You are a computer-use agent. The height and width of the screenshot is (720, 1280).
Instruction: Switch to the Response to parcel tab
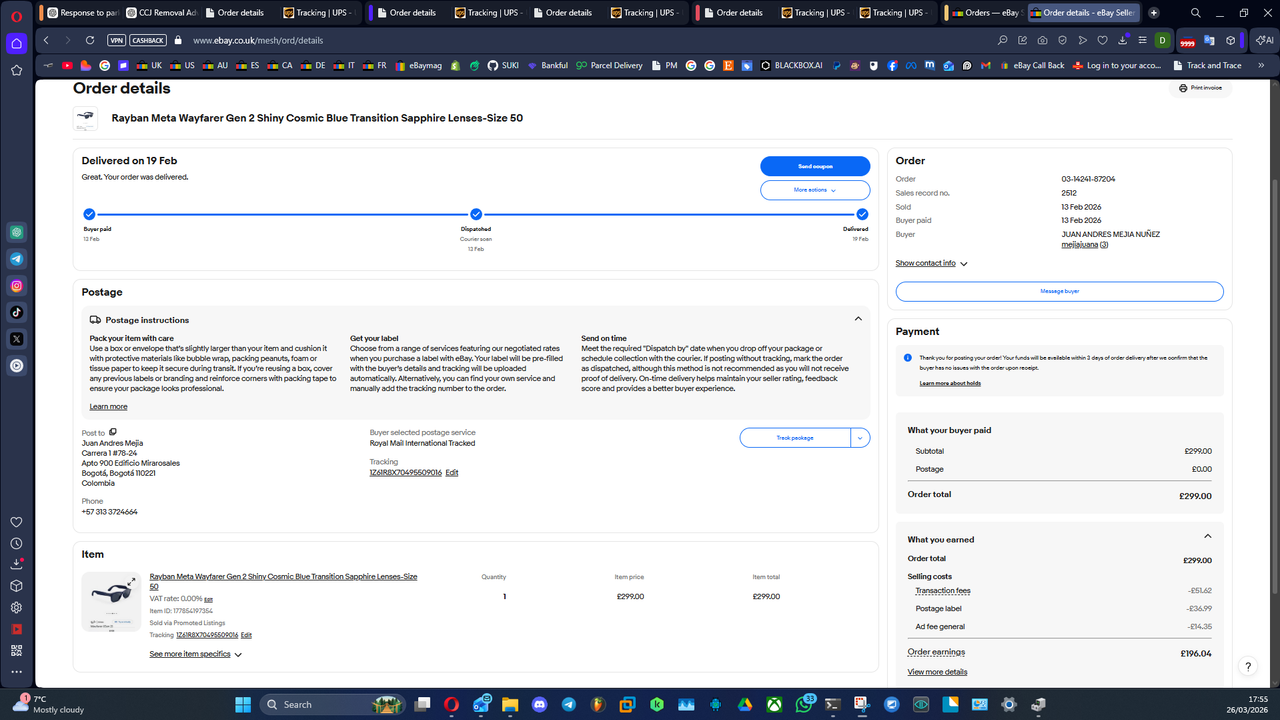81,13
